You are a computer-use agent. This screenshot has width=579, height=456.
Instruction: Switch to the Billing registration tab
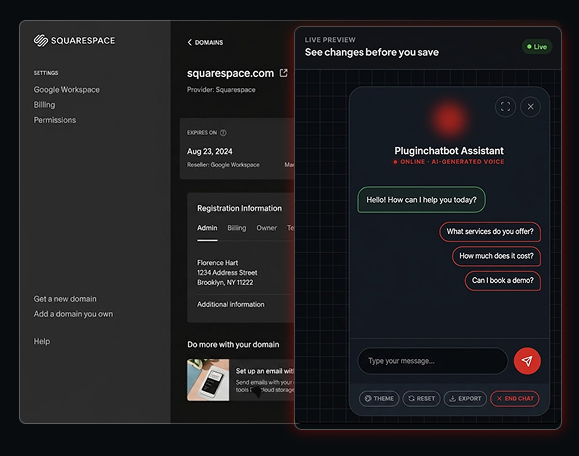(x=237, y=228)
